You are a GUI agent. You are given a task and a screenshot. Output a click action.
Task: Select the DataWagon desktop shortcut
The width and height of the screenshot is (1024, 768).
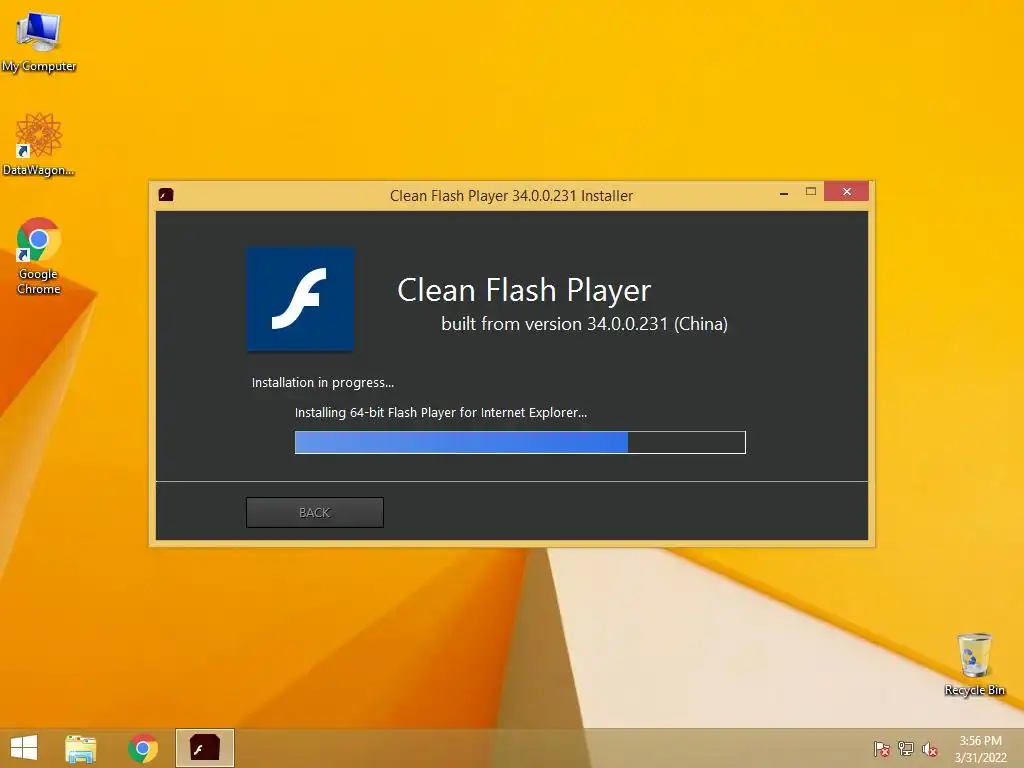tap(39, 144)
